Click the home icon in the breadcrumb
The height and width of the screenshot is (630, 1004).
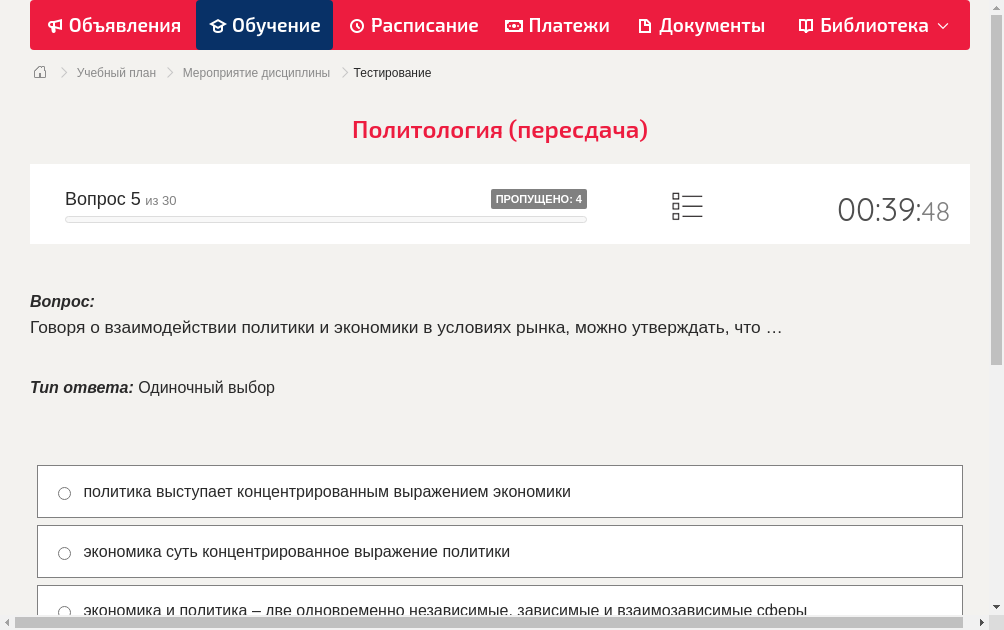coord(39,72)
